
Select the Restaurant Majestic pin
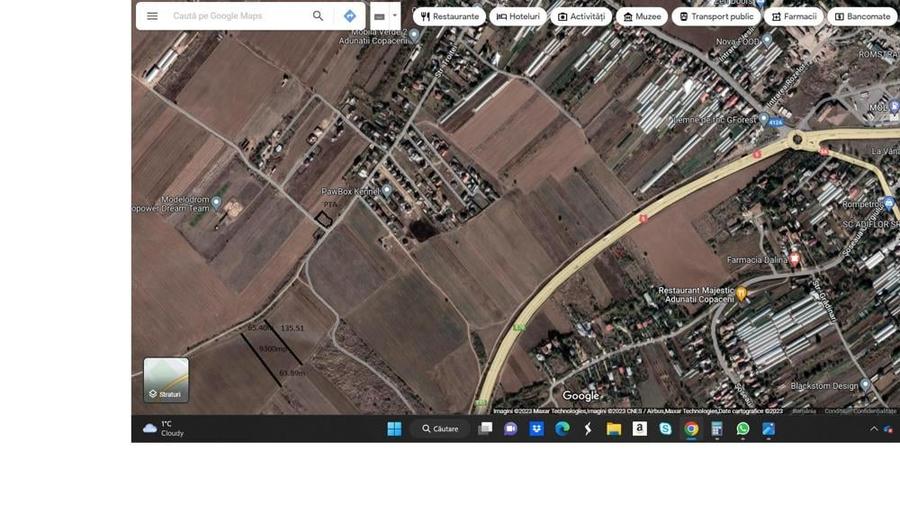coord(741,294)
